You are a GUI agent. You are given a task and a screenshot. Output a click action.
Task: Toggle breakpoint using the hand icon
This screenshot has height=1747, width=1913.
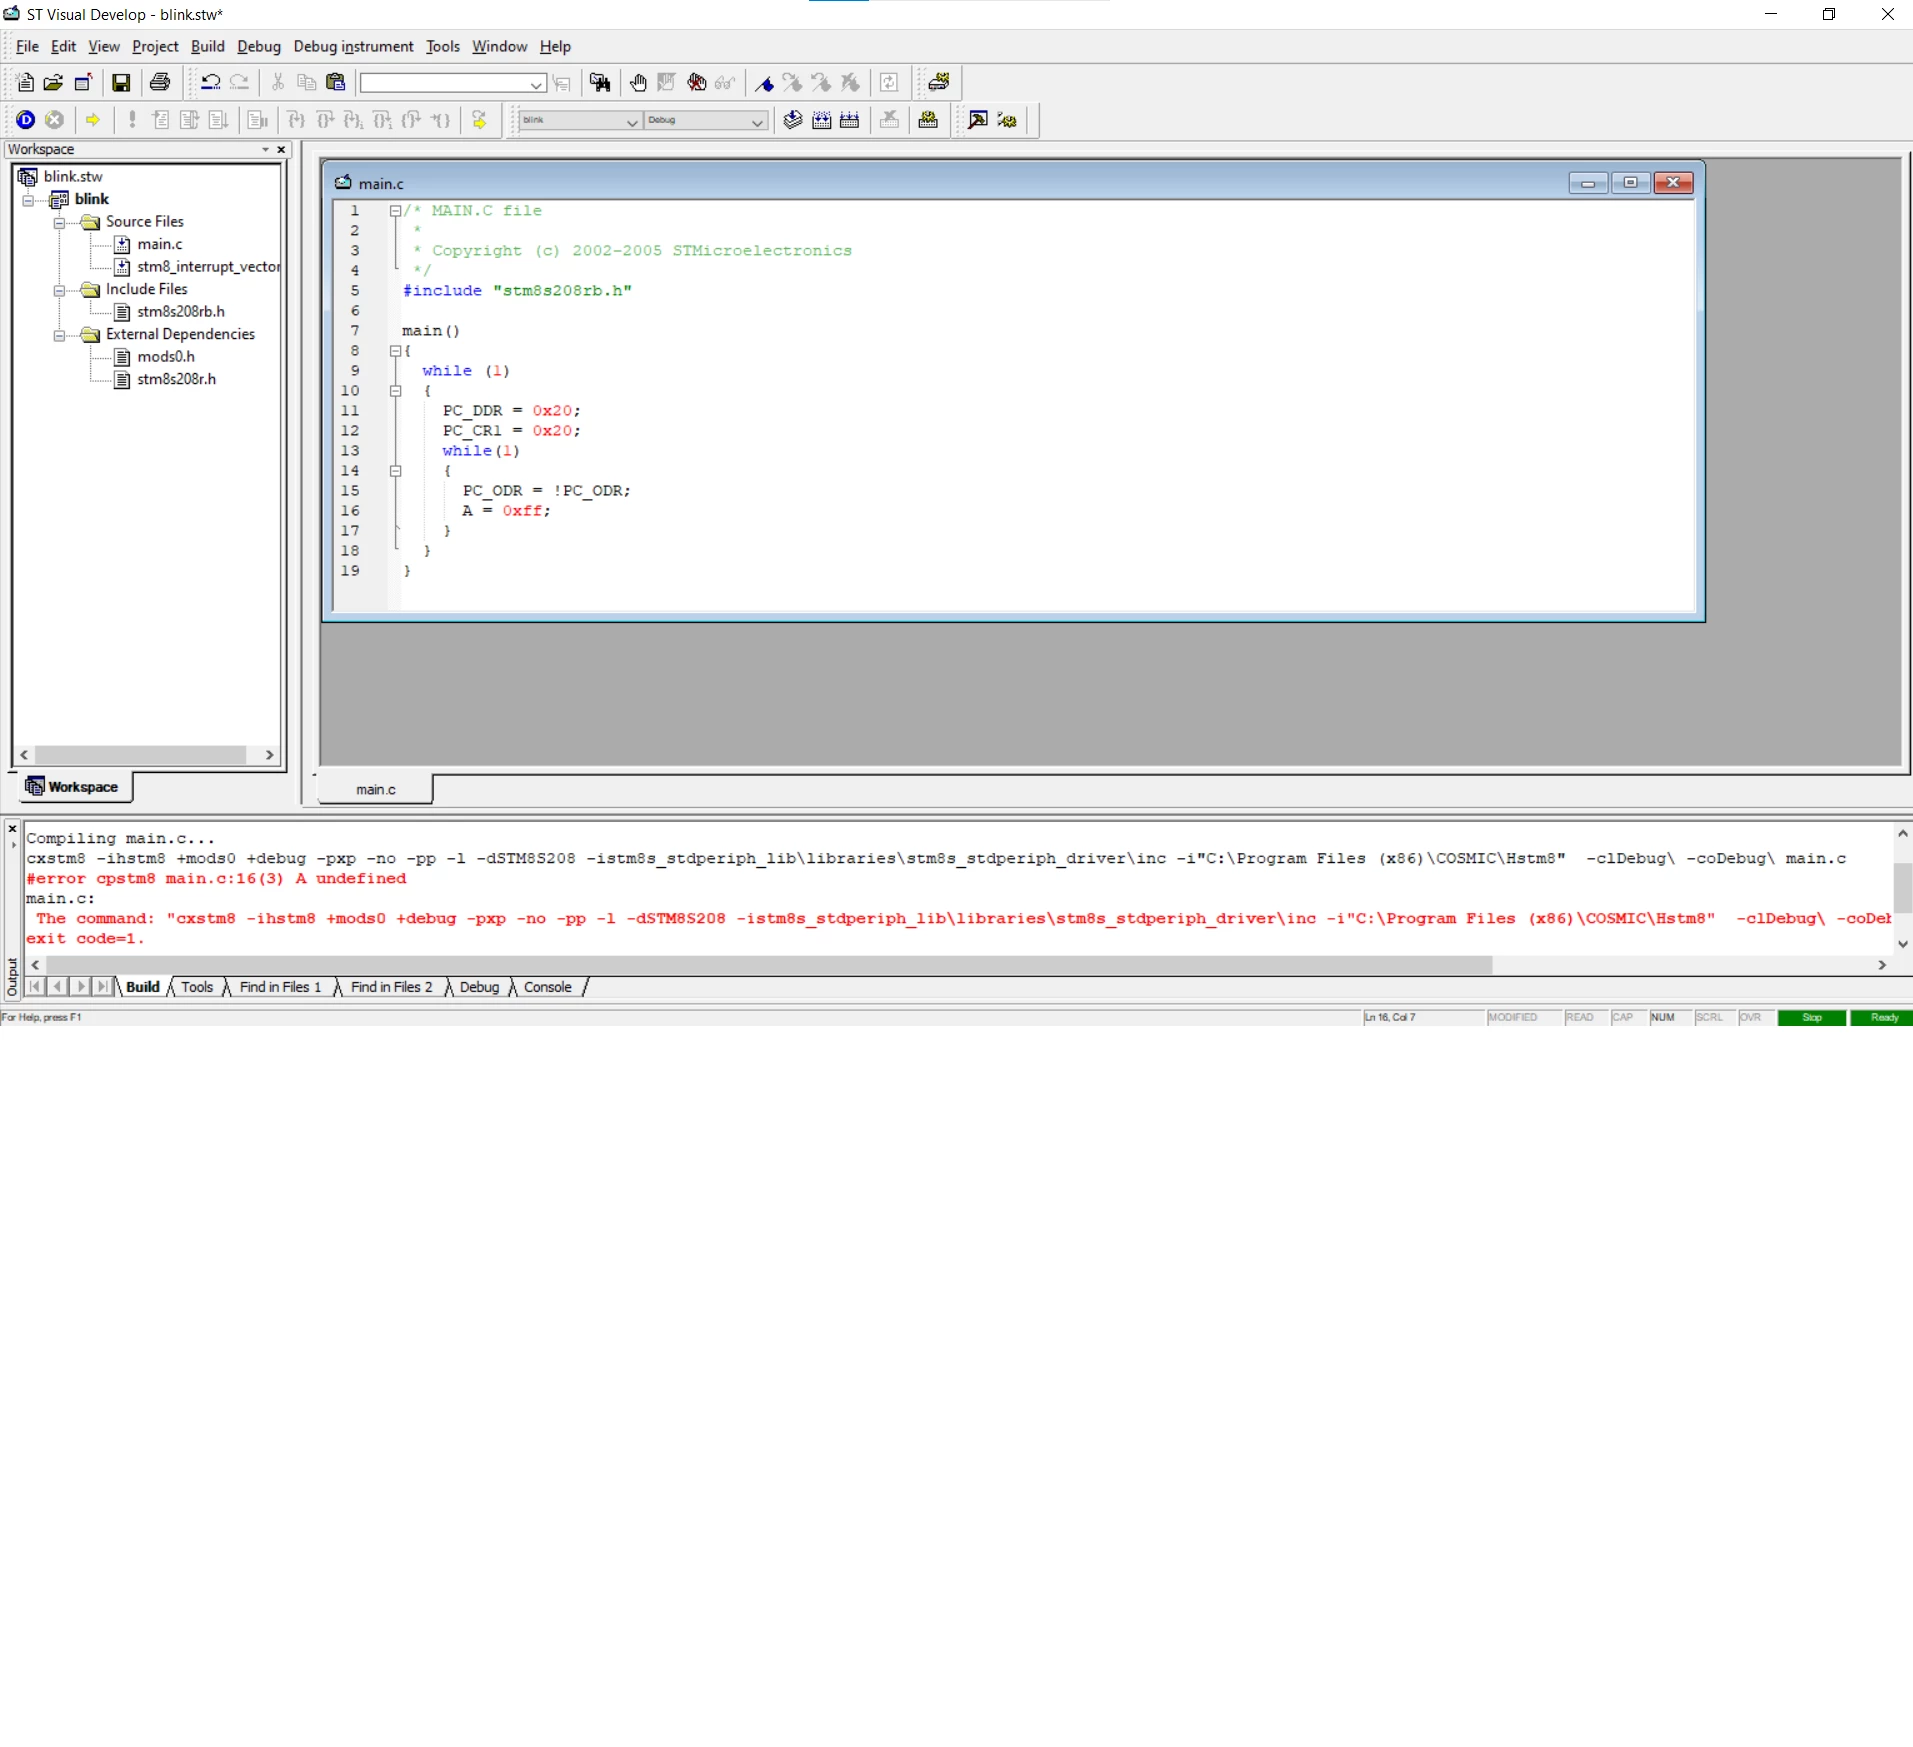[x=638, y=83]
